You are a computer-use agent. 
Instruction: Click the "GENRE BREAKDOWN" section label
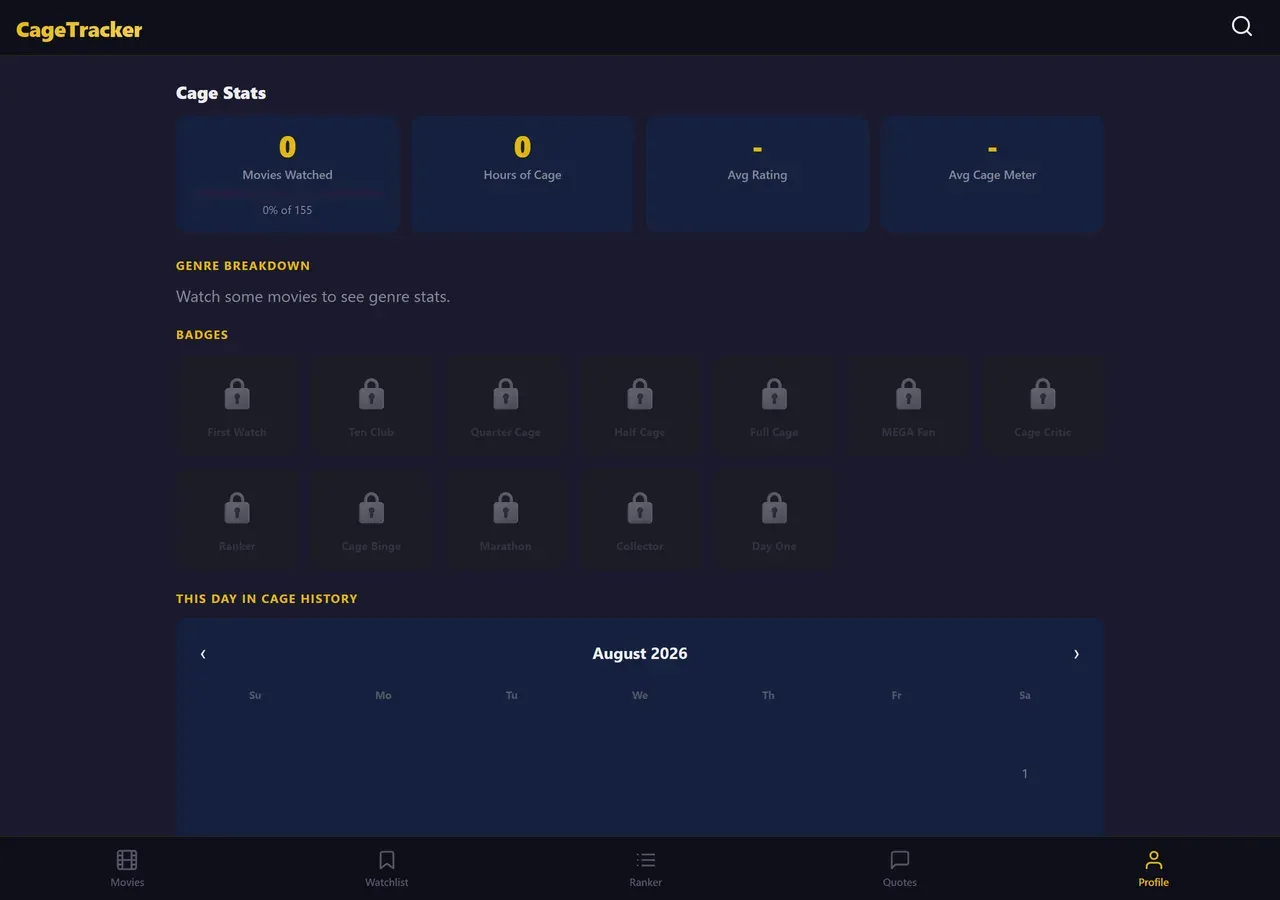[x=243, y=266]
